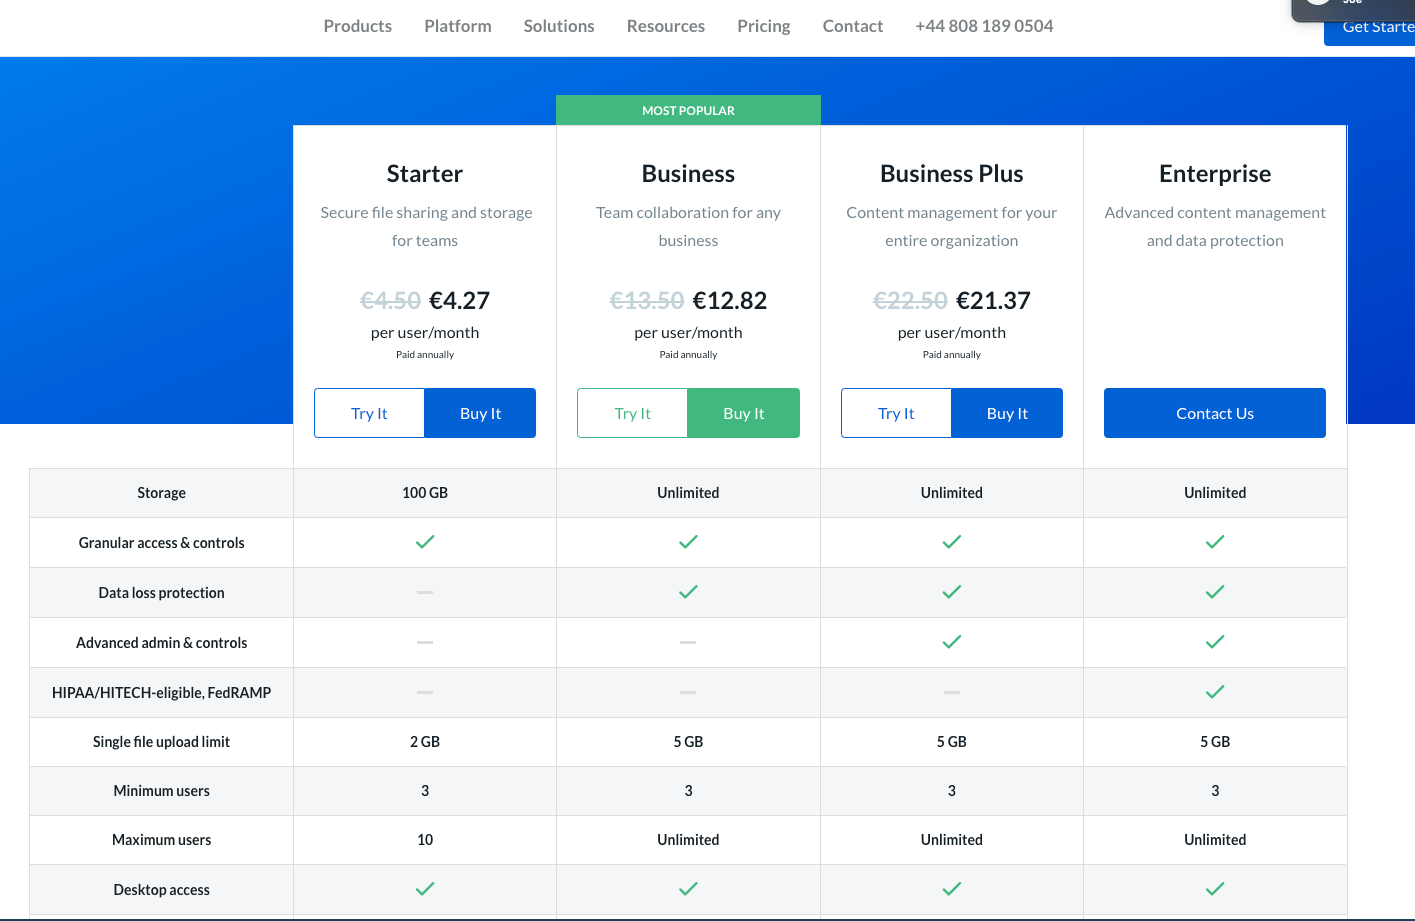Call the +44 808 189 0504 number
1415x921 pixels.
[984, 26]
